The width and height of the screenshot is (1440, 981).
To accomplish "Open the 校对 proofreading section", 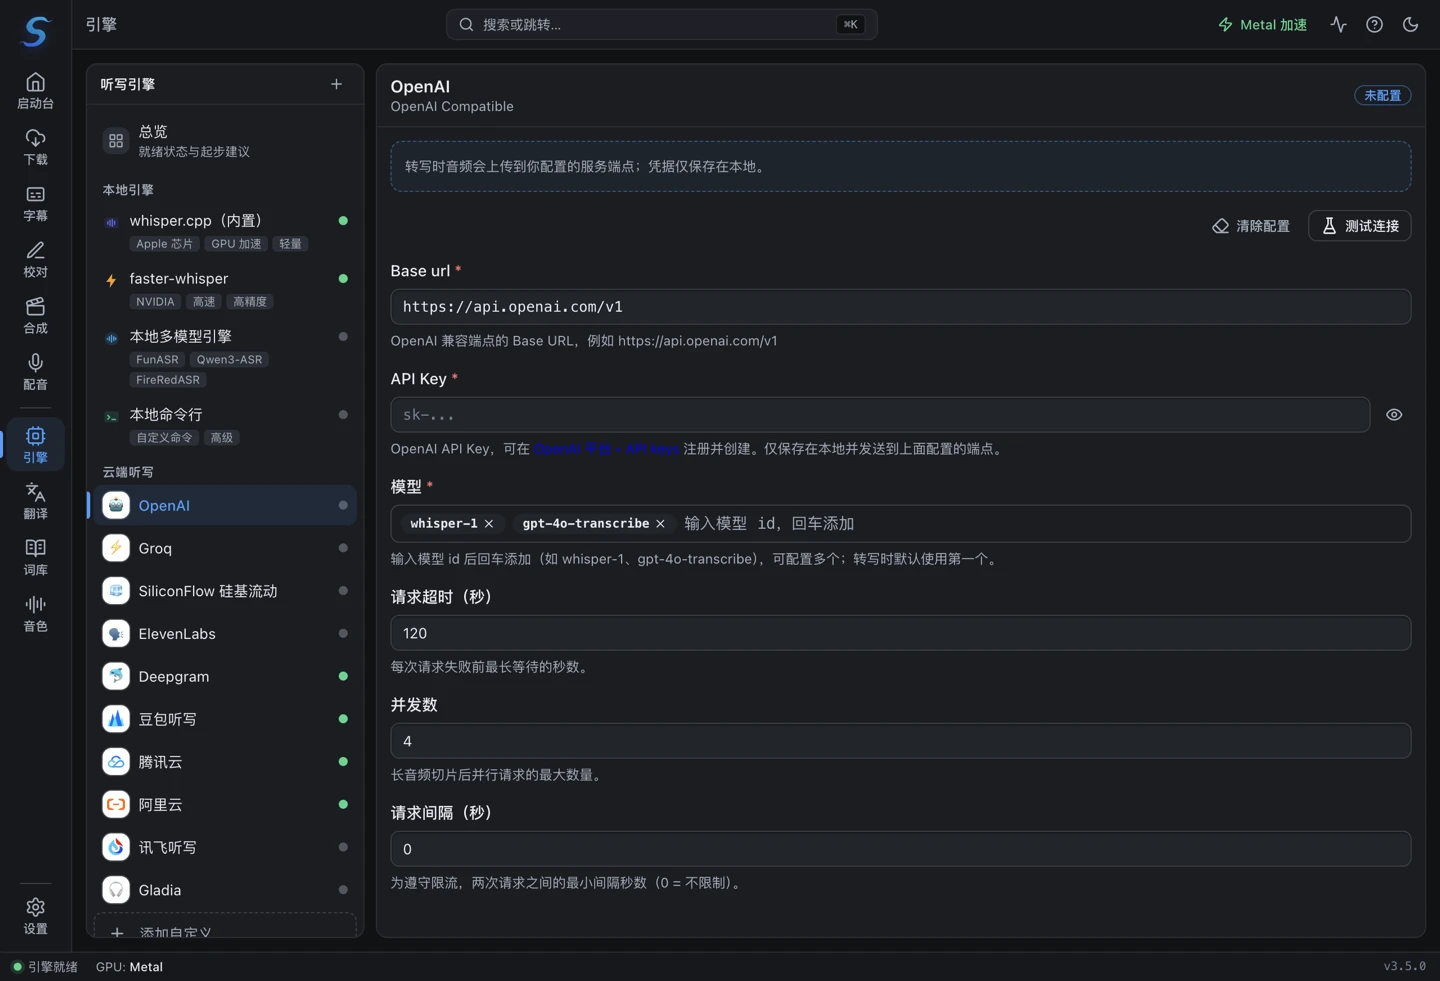I will pos(35,259).
